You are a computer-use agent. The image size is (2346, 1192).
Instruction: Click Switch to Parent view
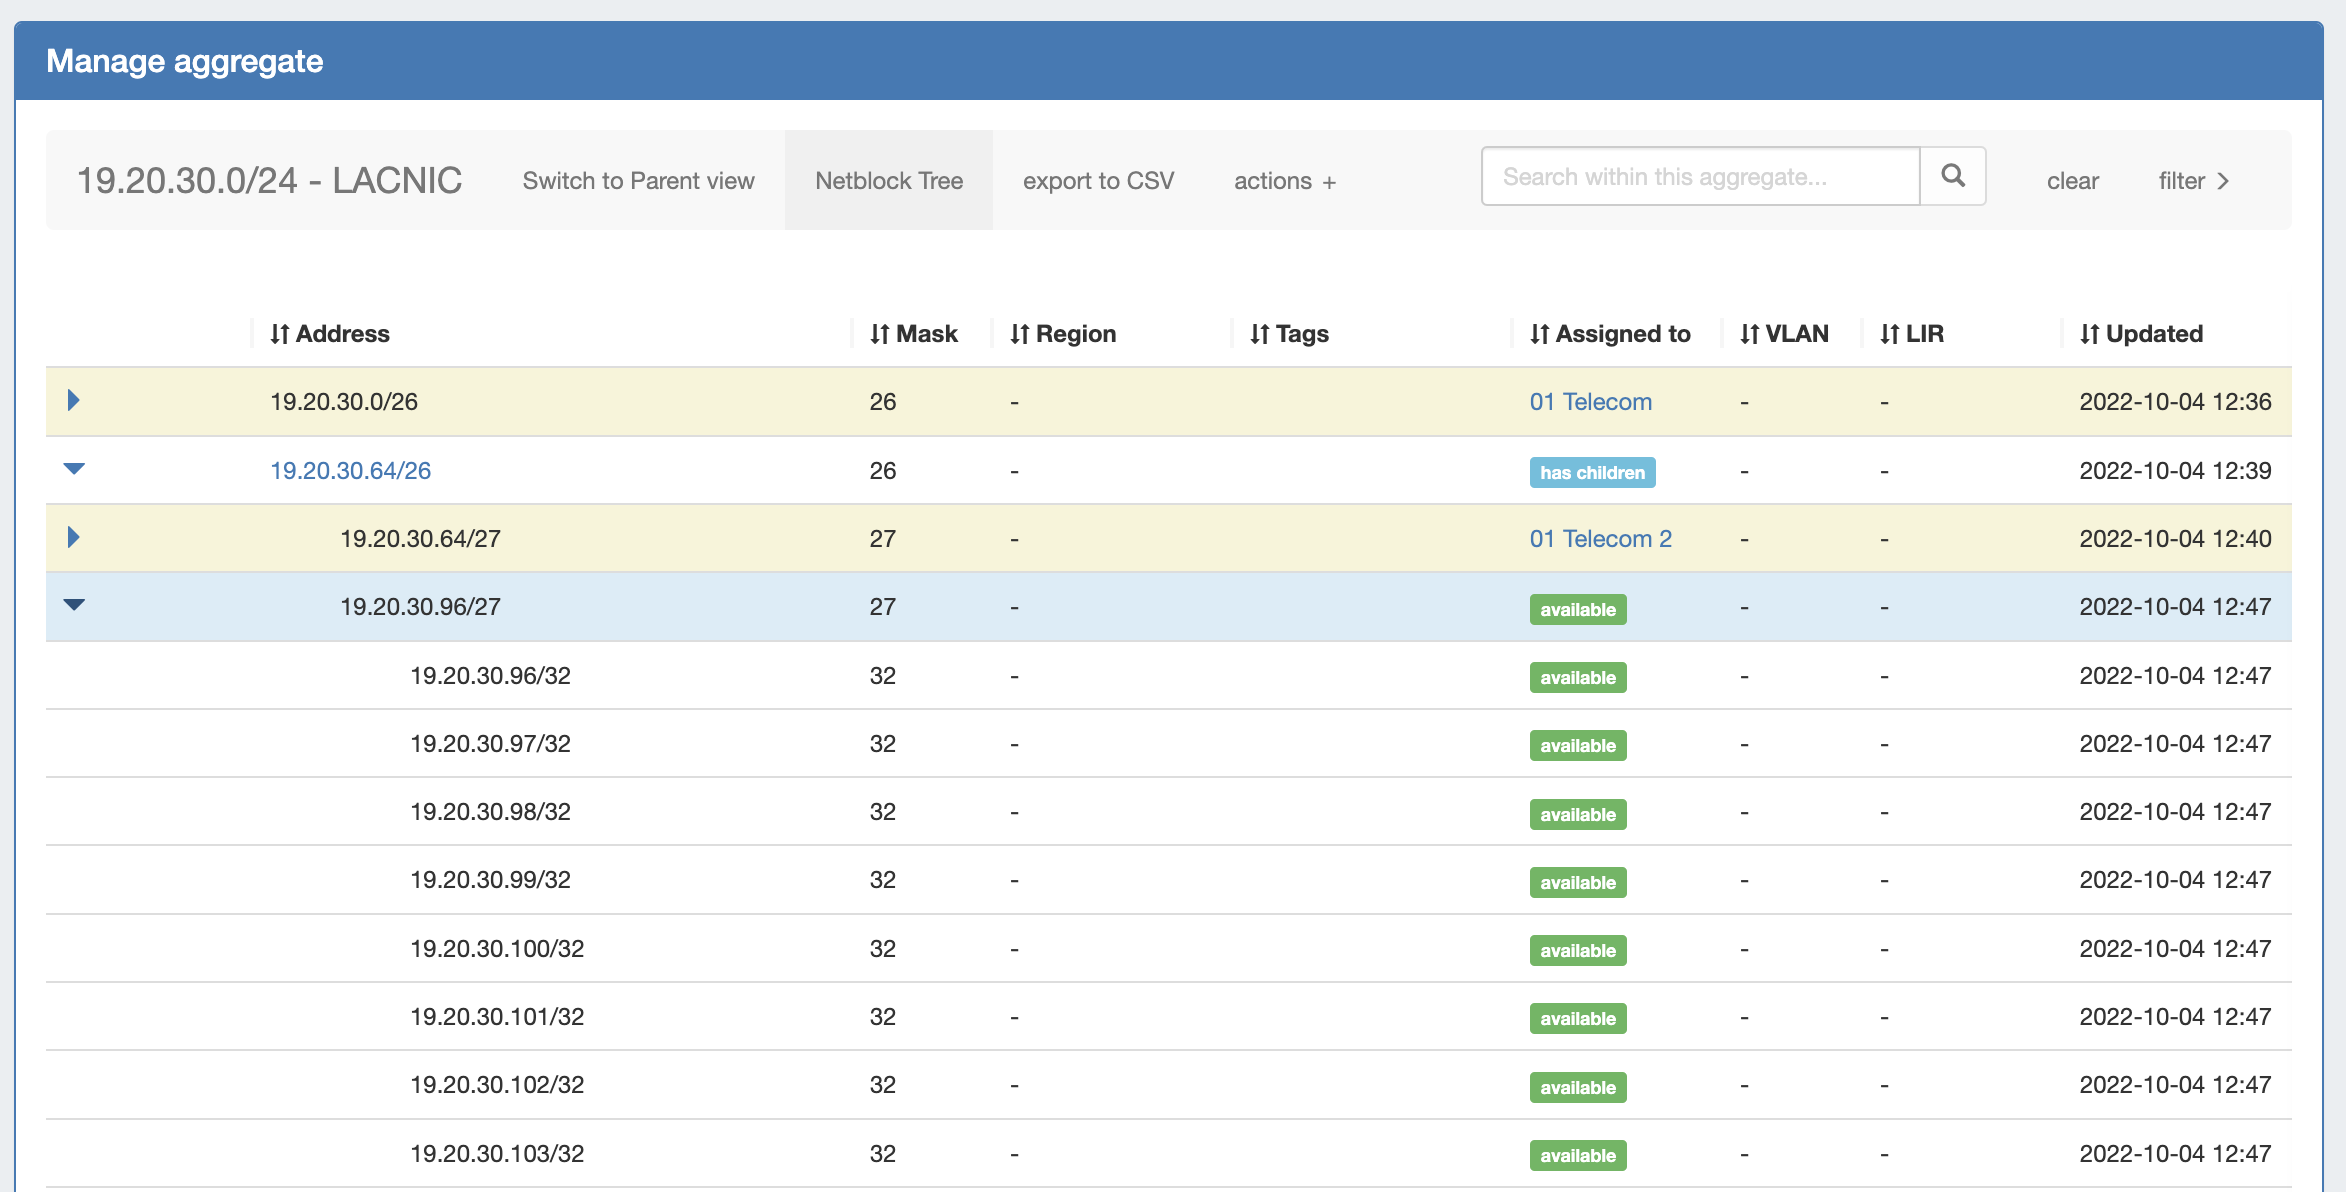(638, 181)
